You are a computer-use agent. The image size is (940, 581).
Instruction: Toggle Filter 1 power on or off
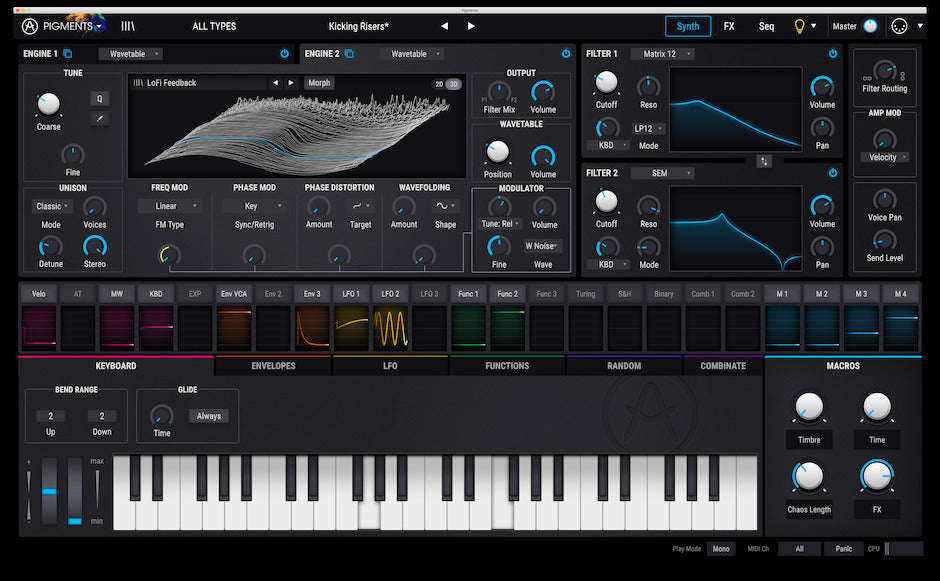coord(831,55)
